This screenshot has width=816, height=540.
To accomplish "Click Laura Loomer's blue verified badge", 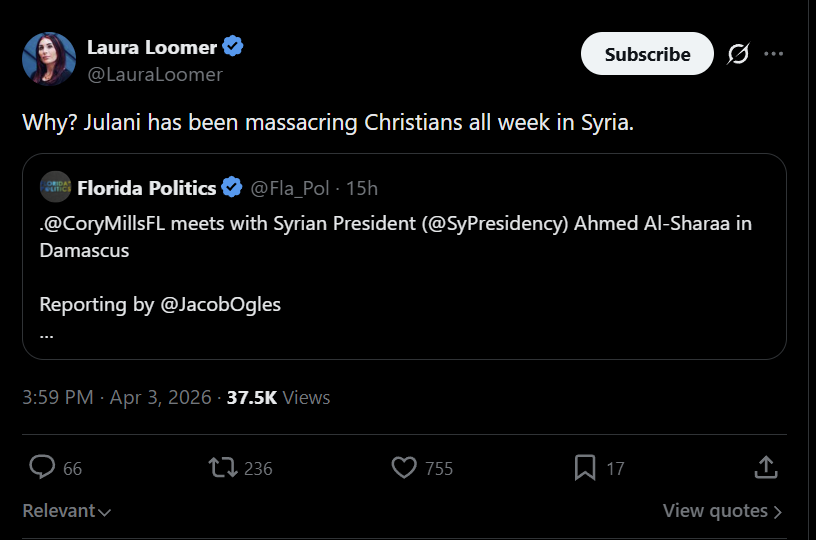I will coord(233,46).
